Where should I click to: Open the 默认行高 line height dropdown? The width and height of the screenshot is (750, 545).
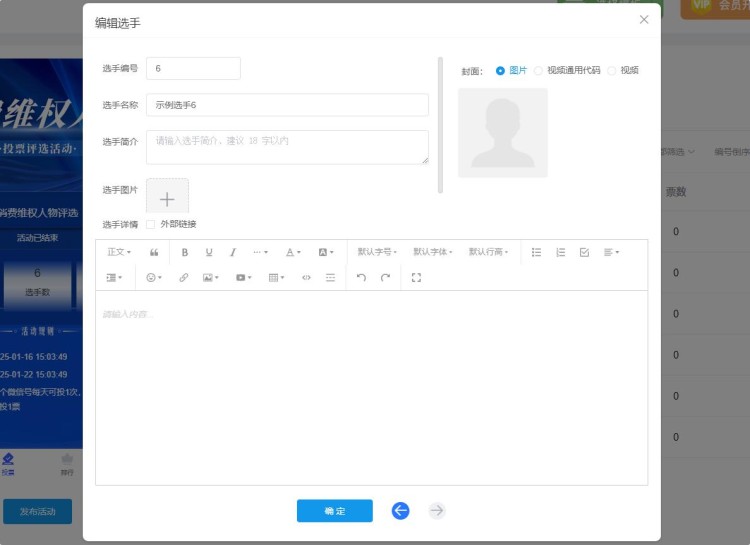coord(489,252)
